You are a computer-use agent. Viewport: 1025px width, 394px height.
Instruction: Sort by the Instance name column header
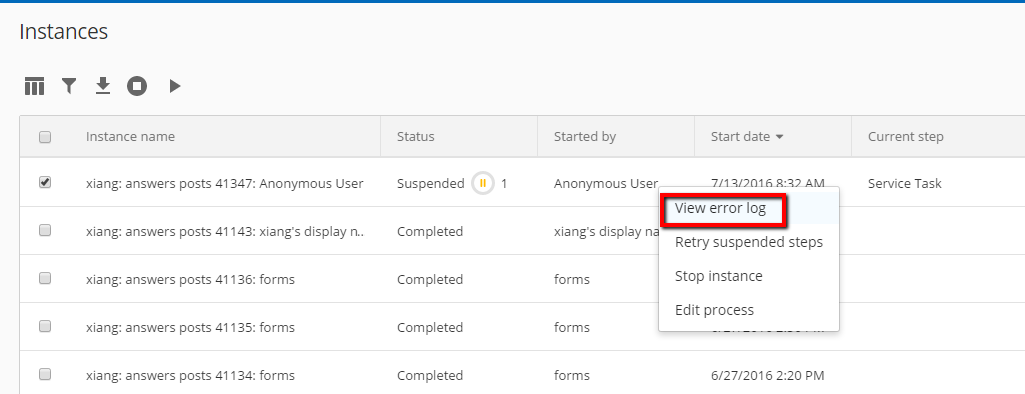point(130,137)
